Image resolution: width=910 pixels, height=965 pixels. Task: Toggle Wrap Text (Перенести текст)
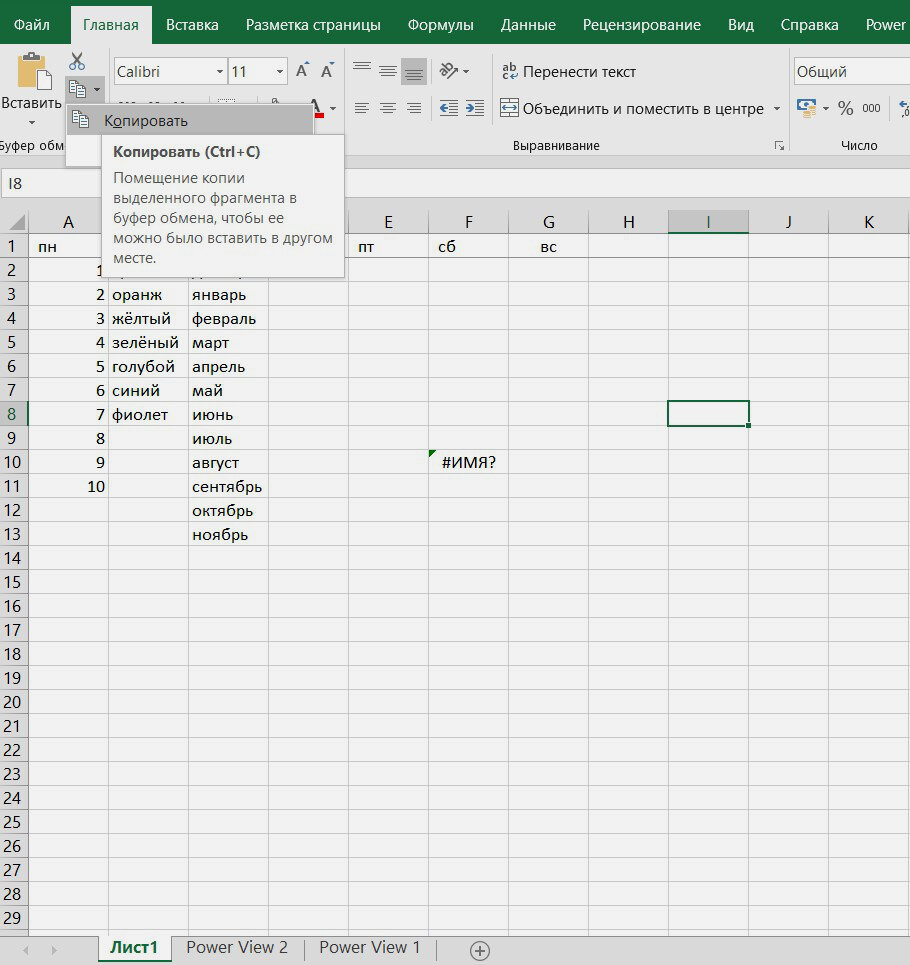[569, 72]
